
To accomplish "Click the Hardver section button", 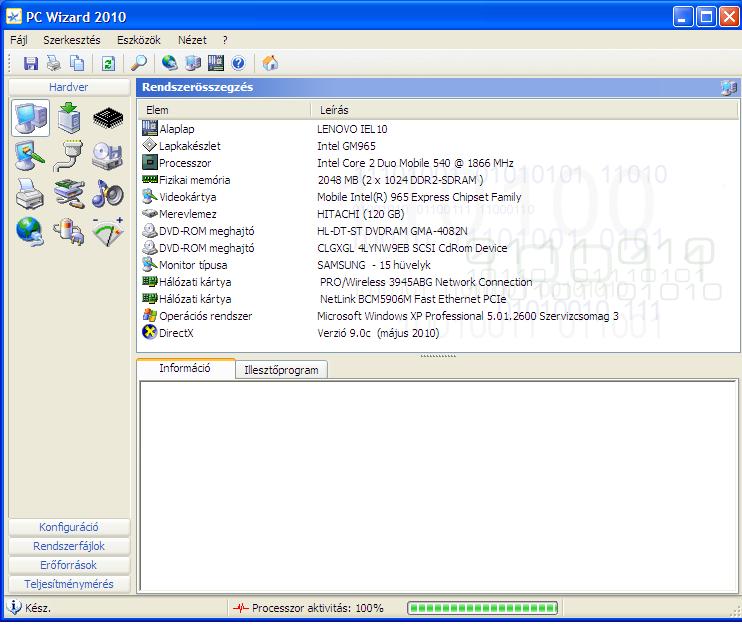I will (69, 87).
